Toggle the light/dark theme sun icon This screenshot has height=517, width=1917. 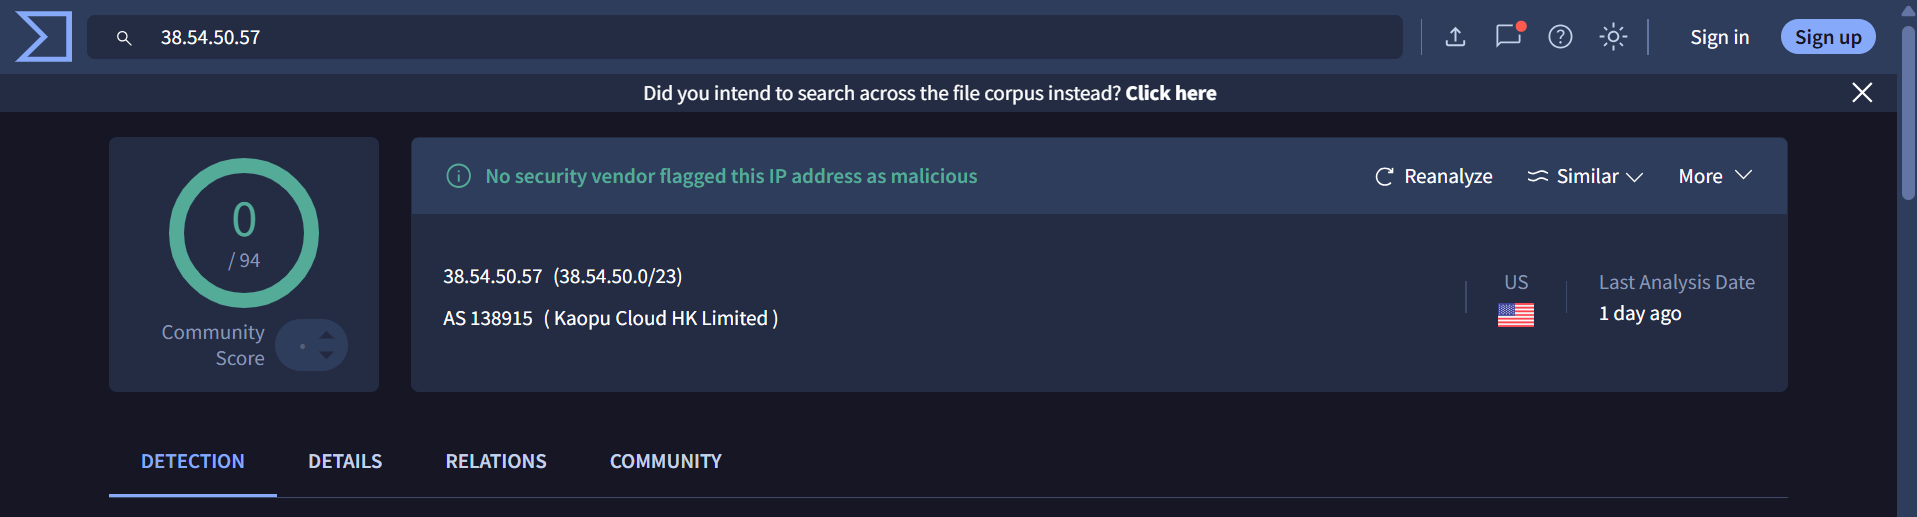1613,37
